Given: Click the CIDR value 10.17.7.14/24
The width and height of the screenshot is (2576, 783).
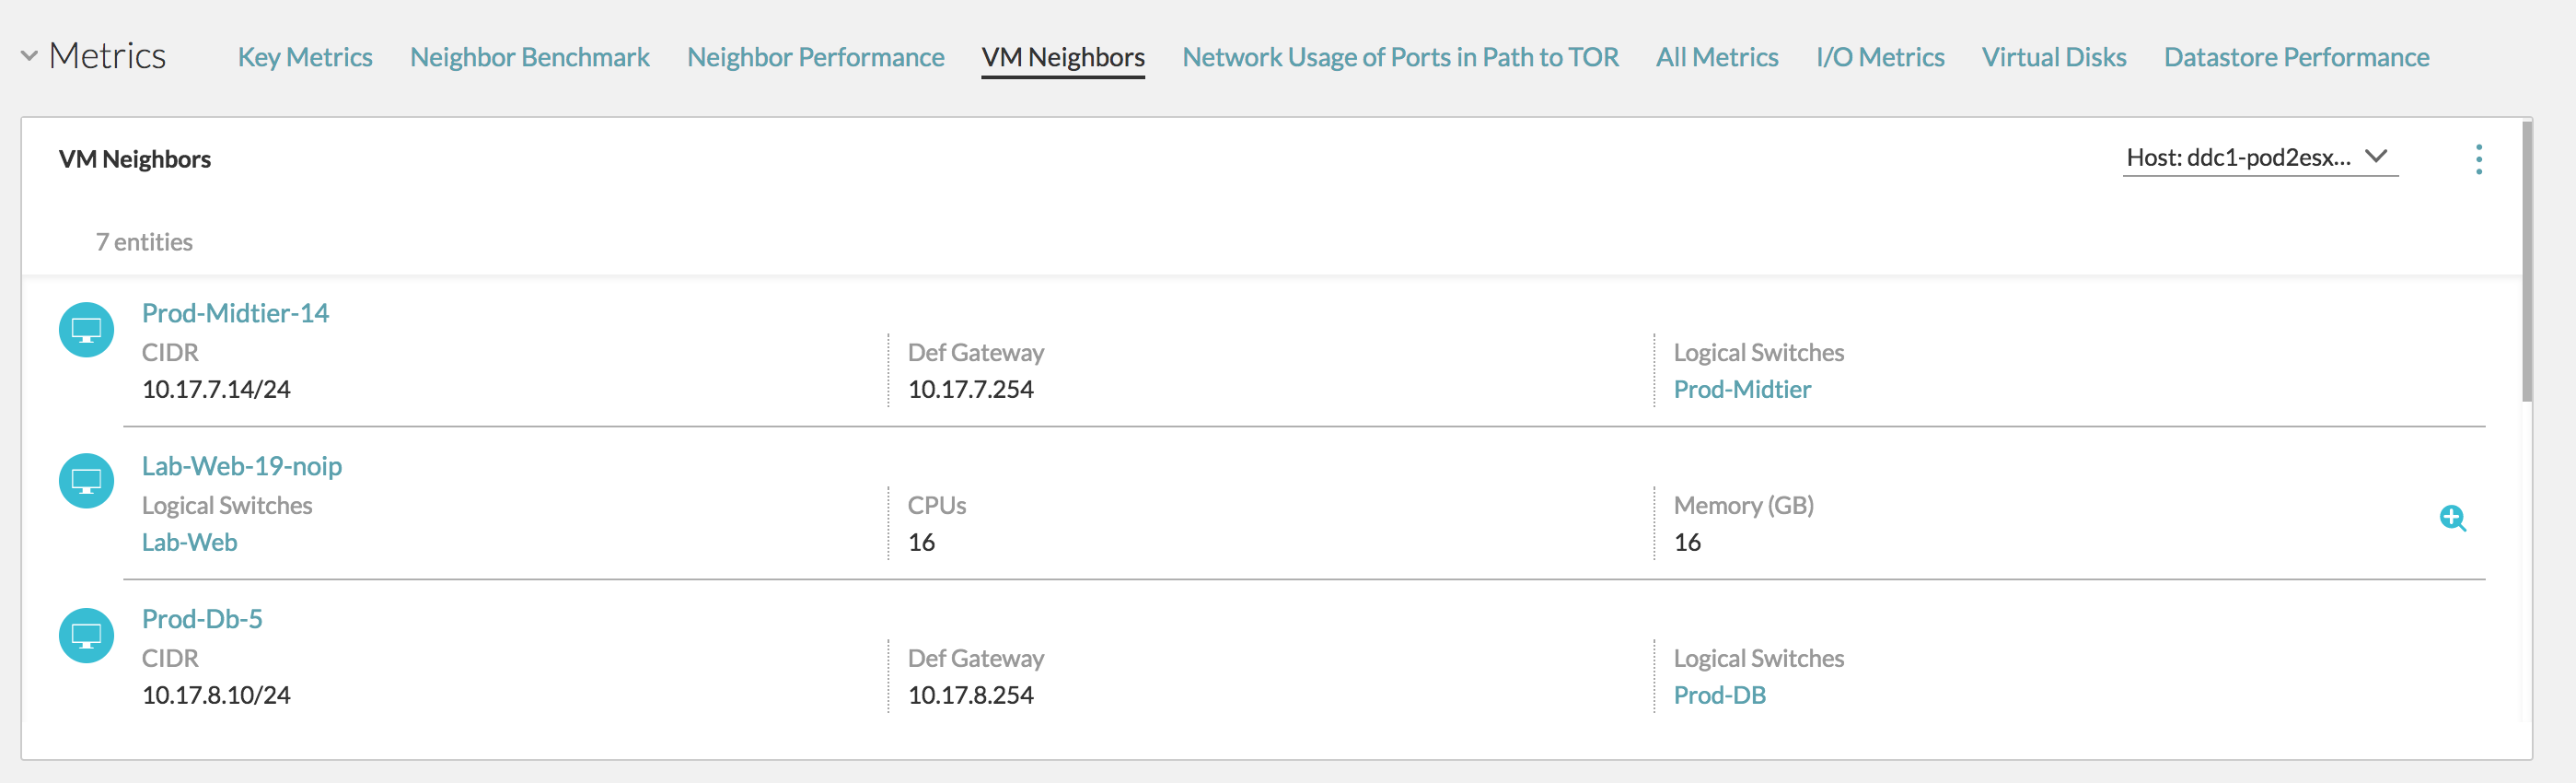Looking at the screenshot, I should point(216,389).
